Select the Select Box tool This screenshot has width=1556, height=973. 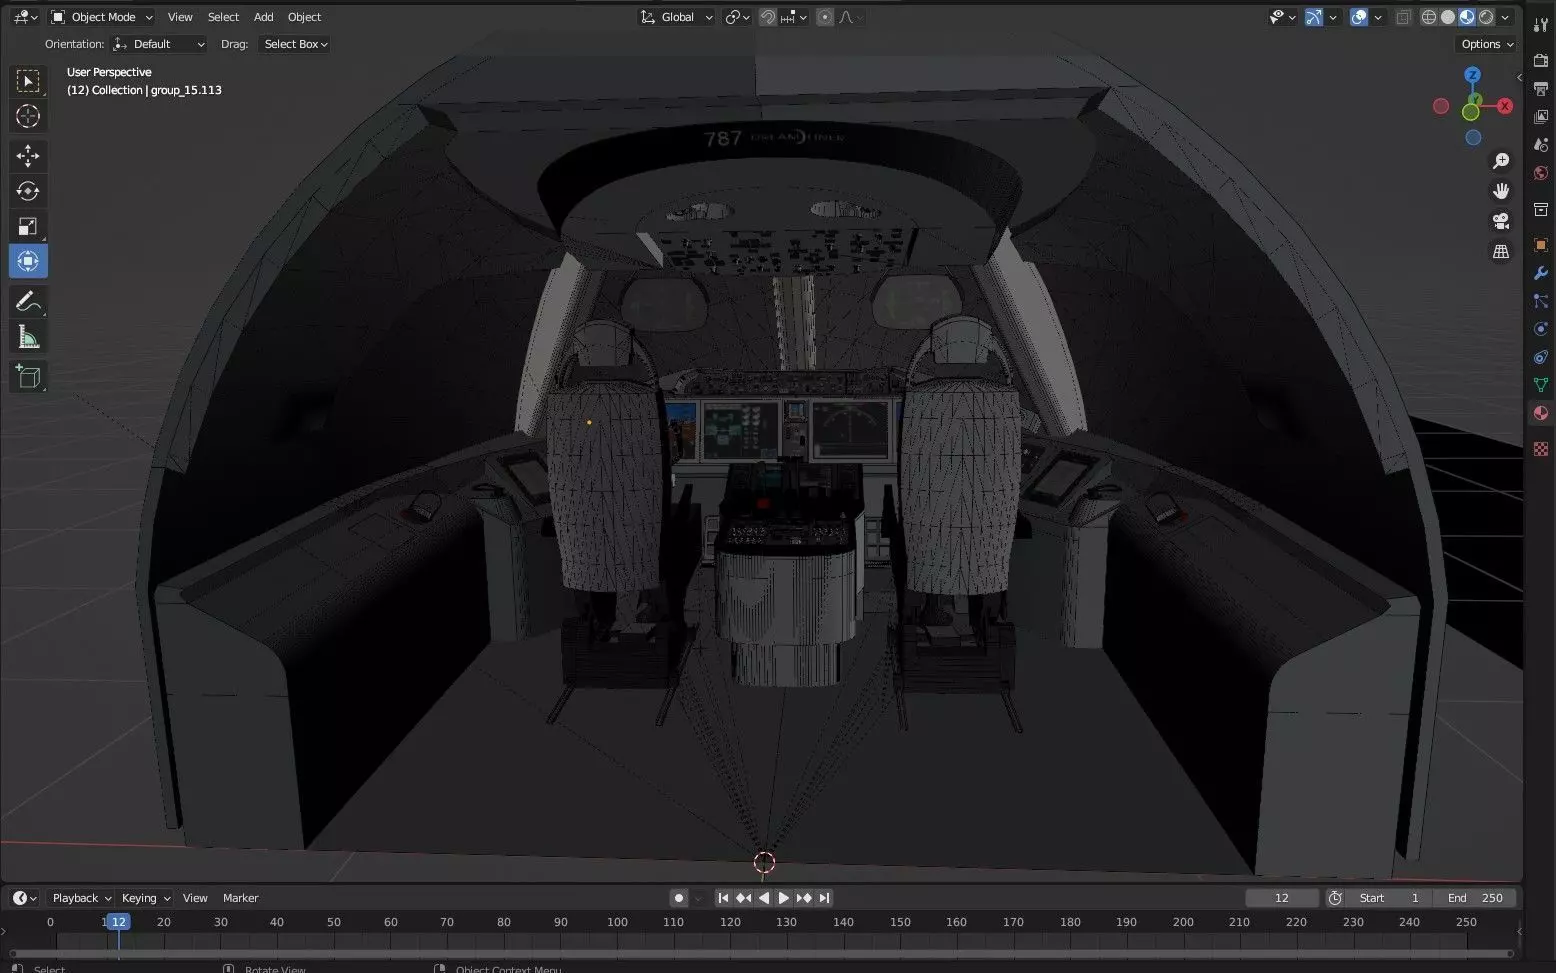pyautogui.click(x=28, y=81)
